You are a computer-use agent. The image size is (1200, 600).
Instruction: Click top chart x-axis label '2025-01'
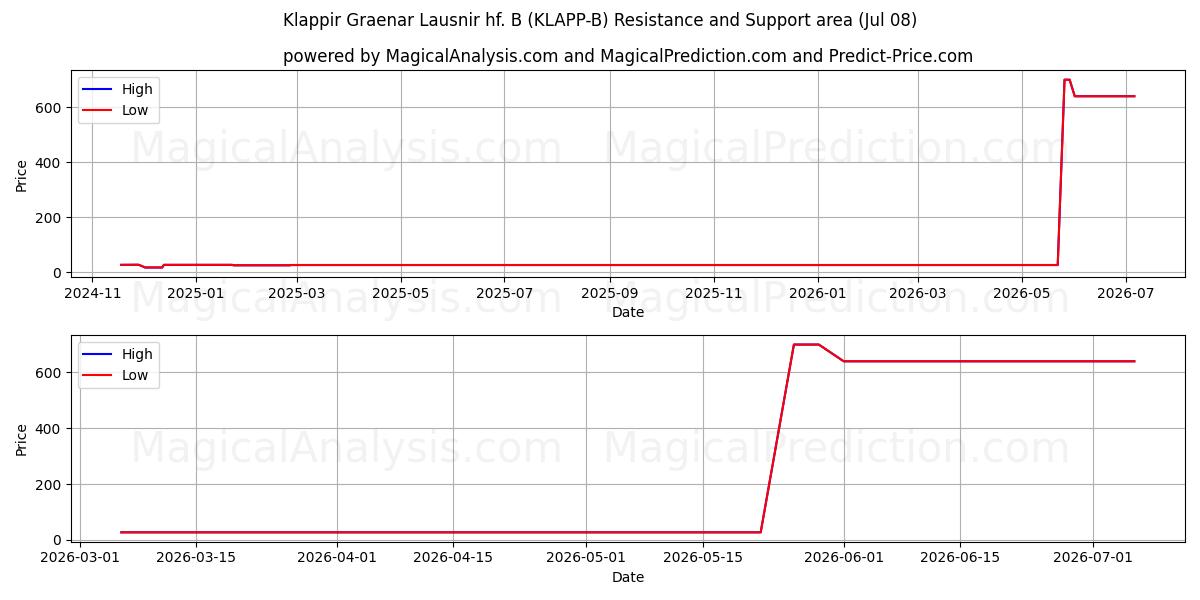(x=196, y=293)
